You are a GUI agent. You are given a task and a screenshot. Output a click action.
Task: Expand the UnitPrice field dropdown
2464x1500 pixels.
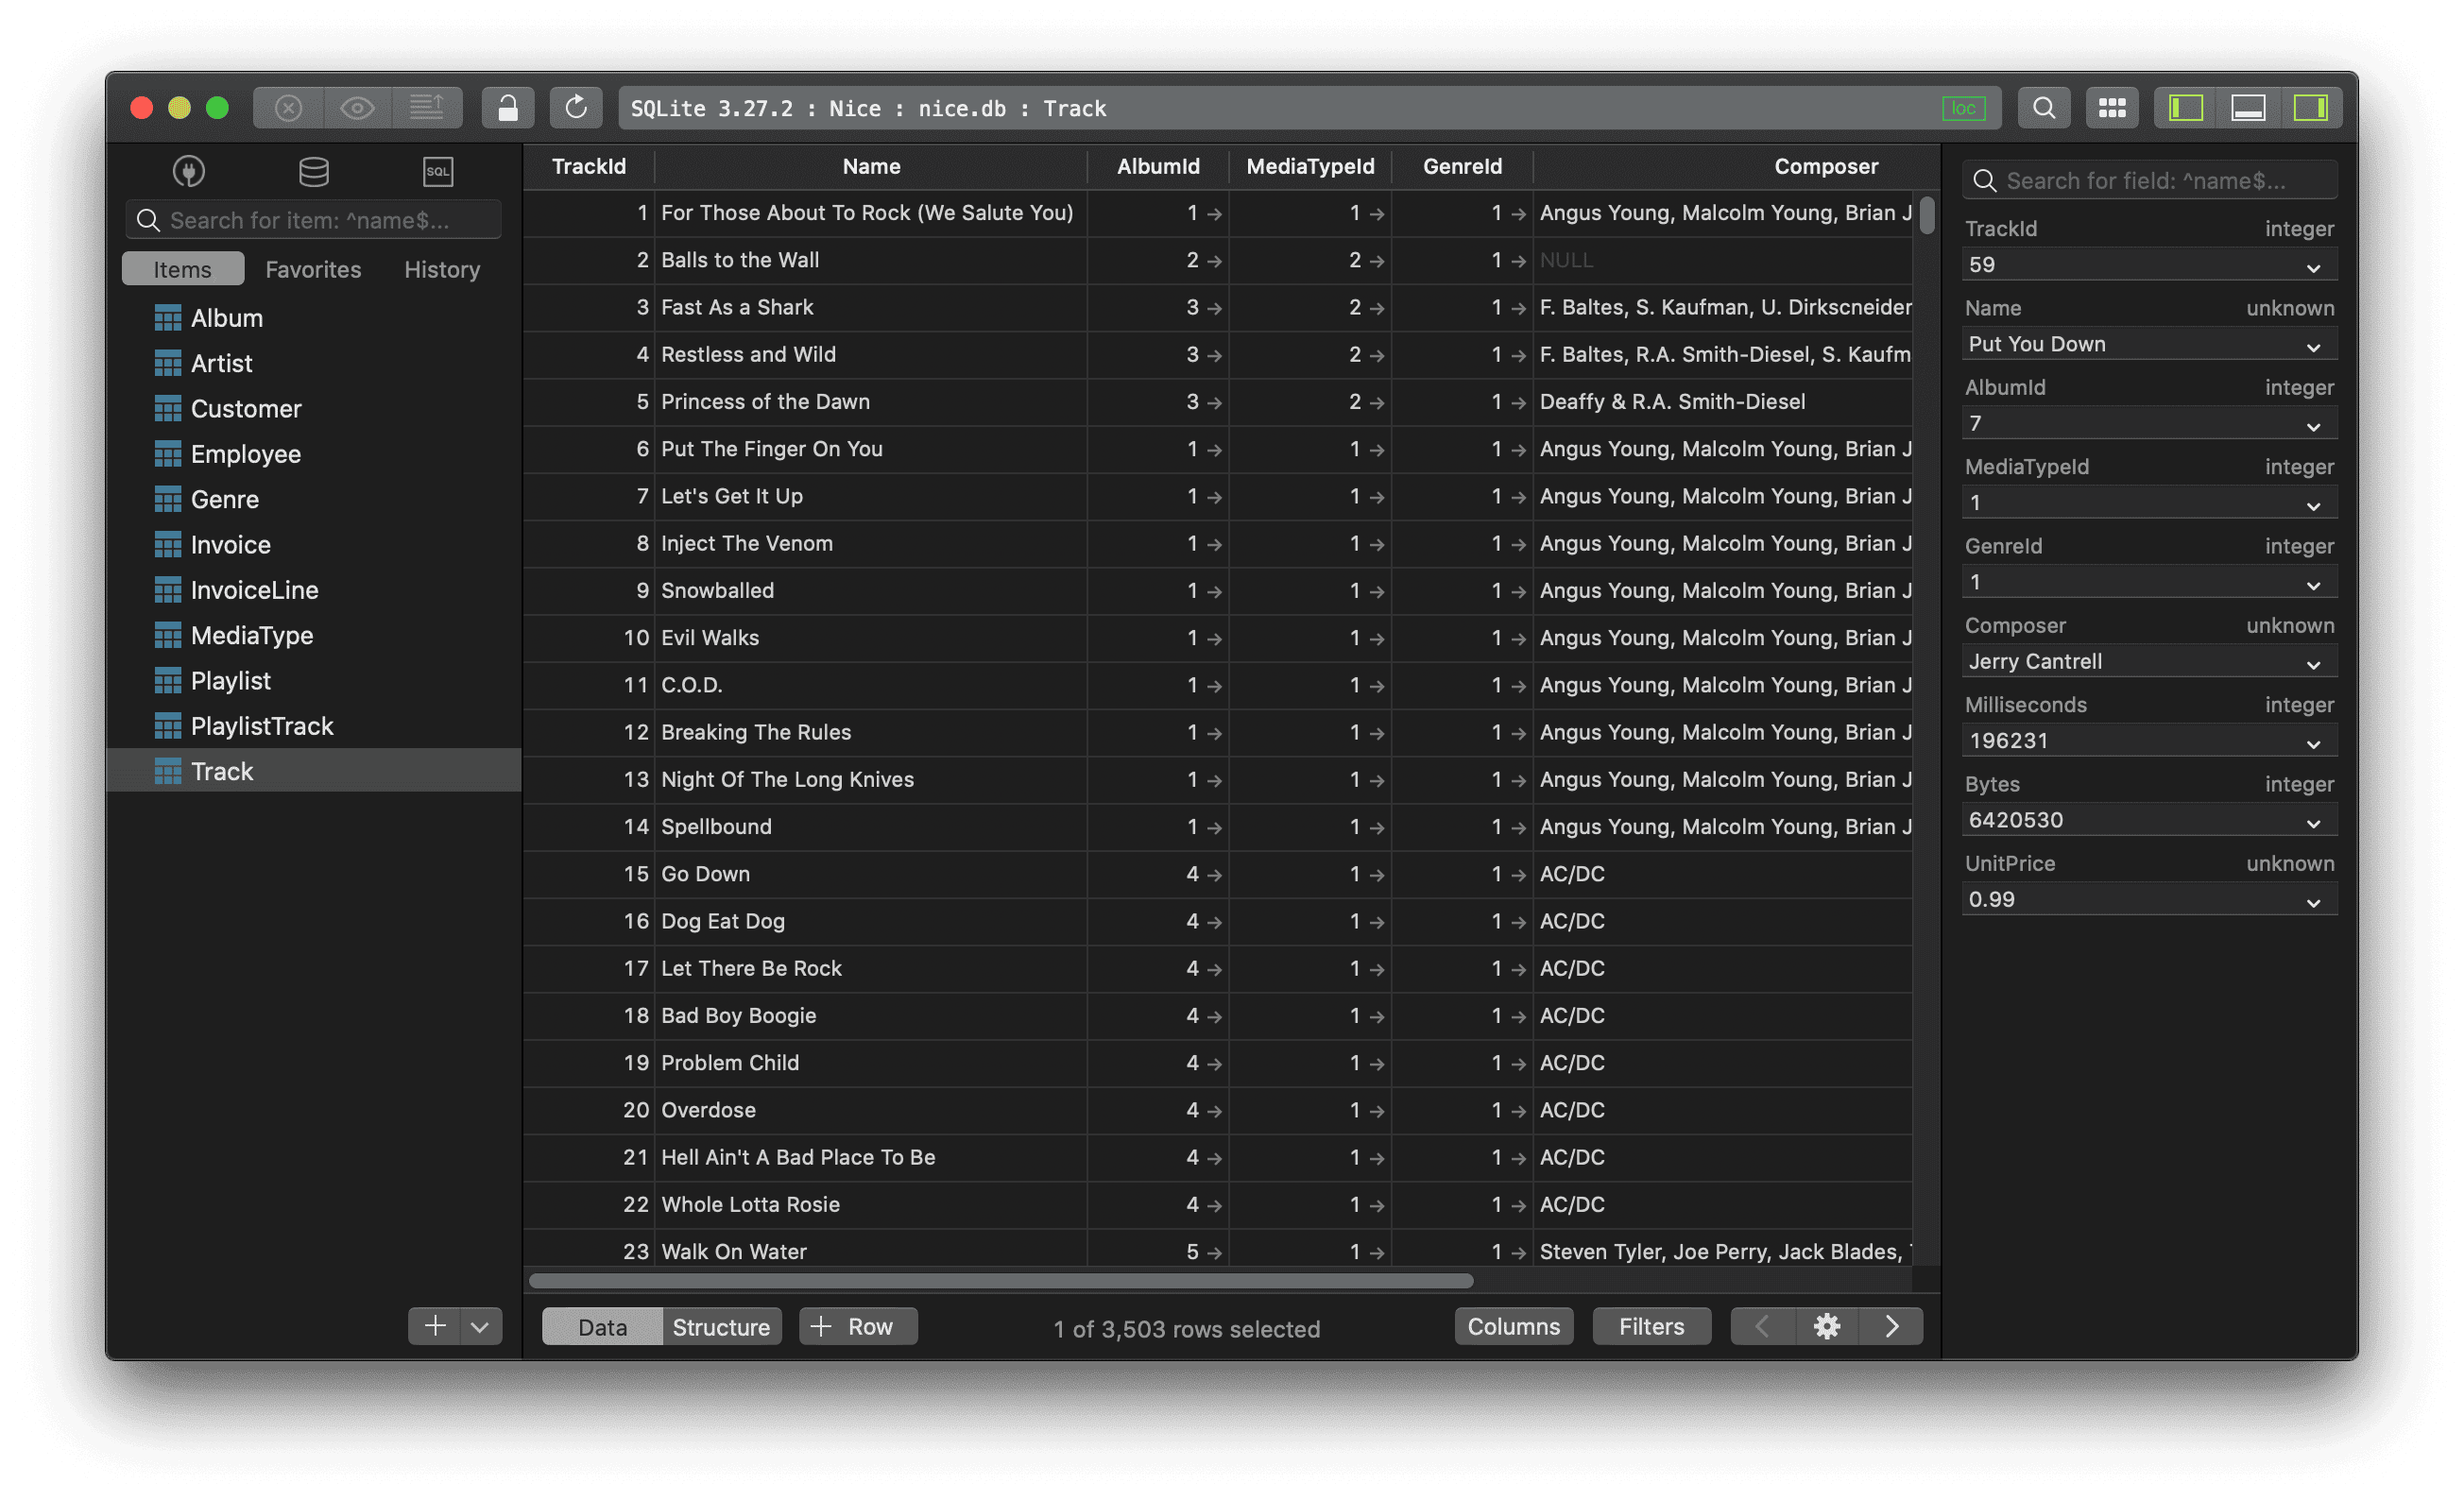(x=2313, y=903)
